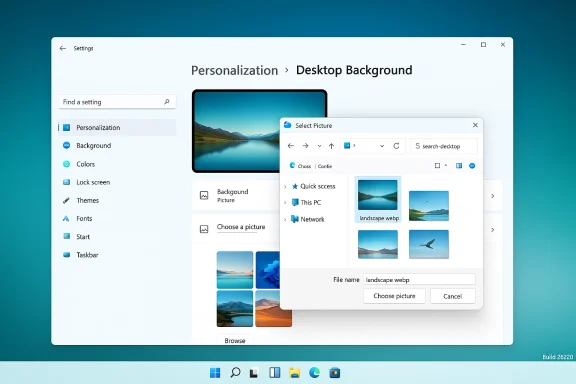Select the mountain lake wallpaper thumbnail
This screenshot has height=384, width=576.
[x=235, y=309]
